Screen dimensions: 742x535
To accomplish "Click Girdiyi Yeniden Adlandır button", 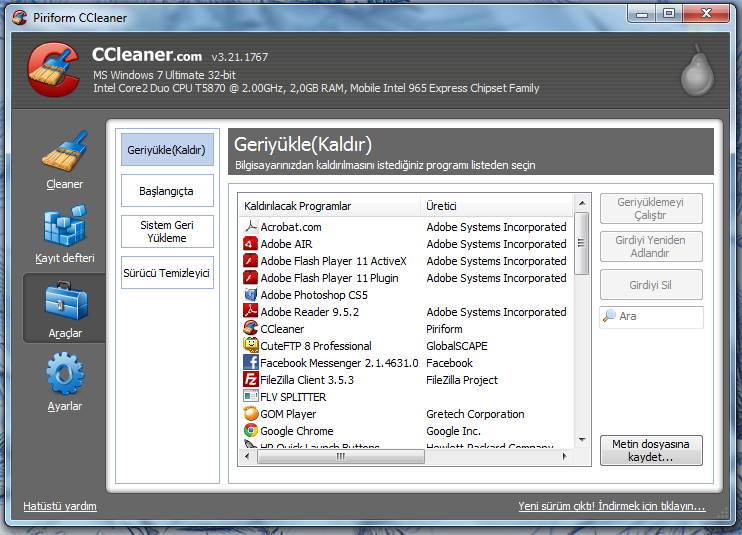I will point(651,246).
